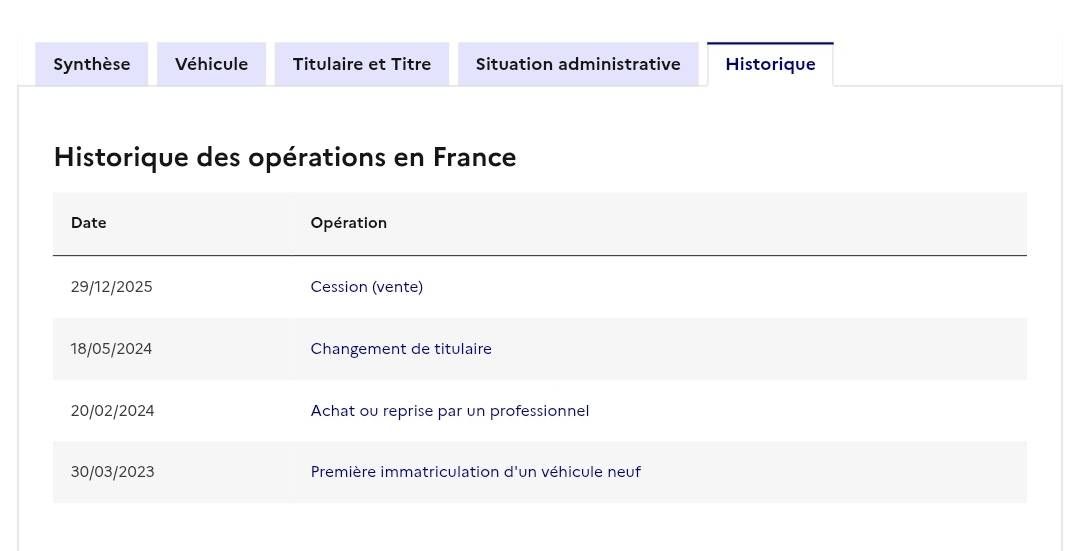Click the word France in the heading

(x=474, y=157)
